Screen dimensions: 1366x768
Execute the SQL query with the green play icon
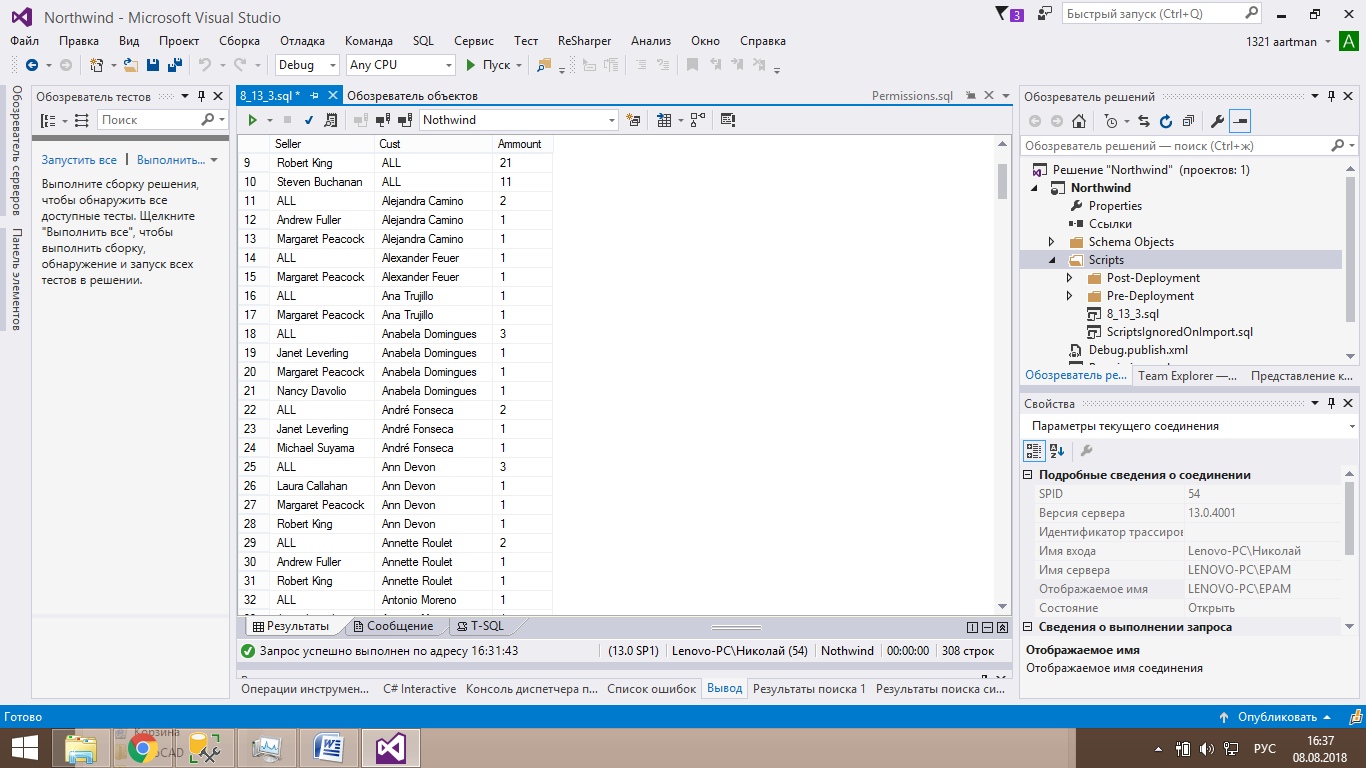[x=253, y=120]
